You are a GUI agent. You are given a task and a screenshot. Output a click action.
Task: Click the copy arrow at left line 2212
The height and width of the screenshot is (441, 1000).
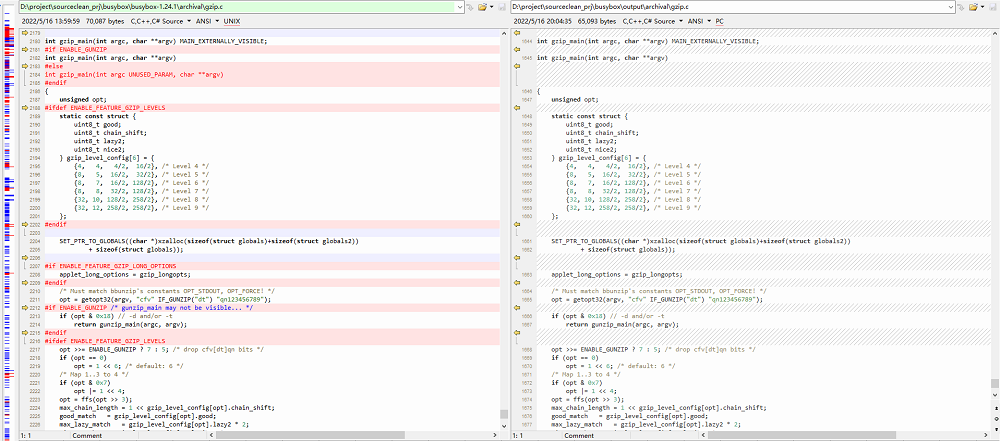[23, 307]
